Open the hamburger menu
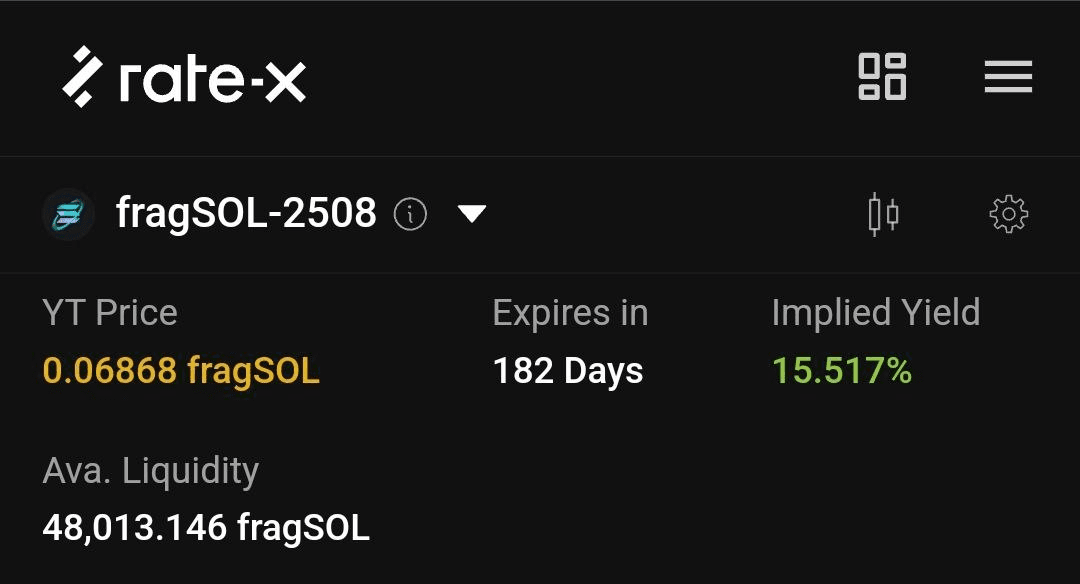This screenshot has width=1080, height=584. [1008, 76]
